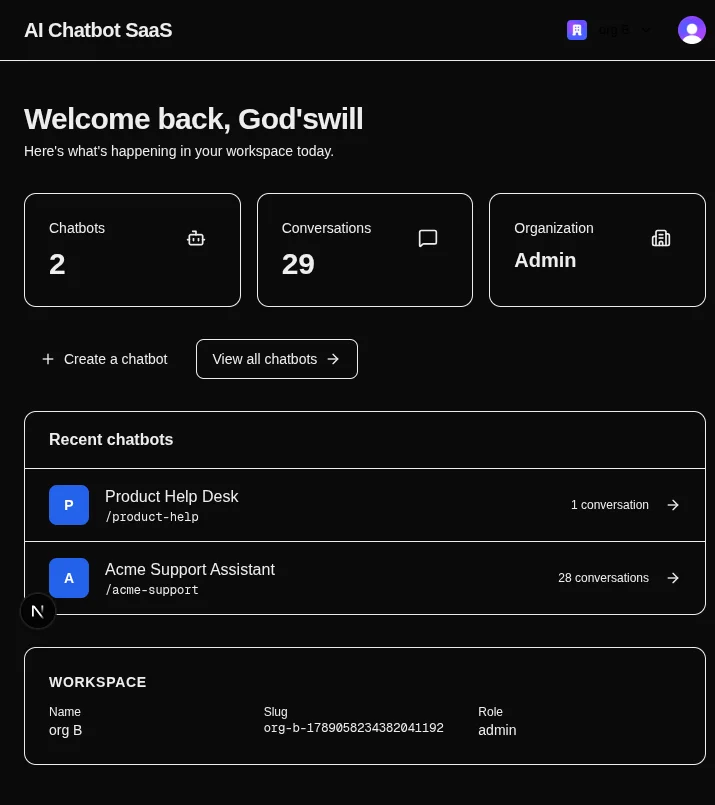Open the Acme Support Assistant chatbot
The image size is (715, 805).
(365, 578)
